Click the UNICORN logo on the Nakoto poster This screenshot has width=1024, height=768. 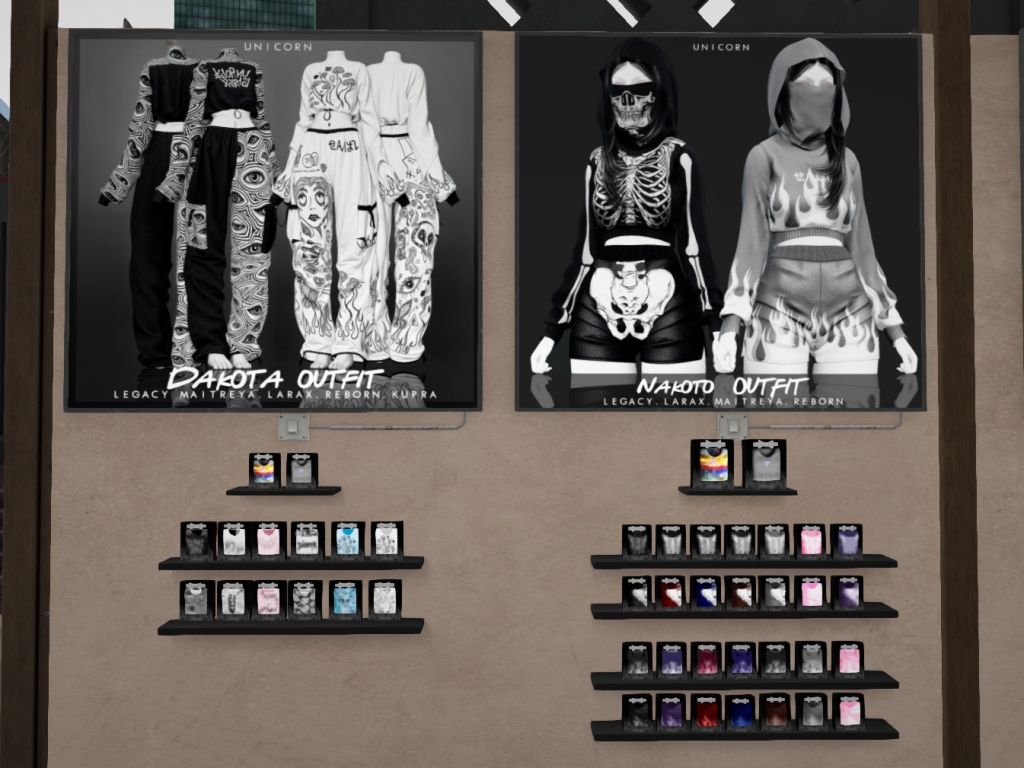pos(719,47)
